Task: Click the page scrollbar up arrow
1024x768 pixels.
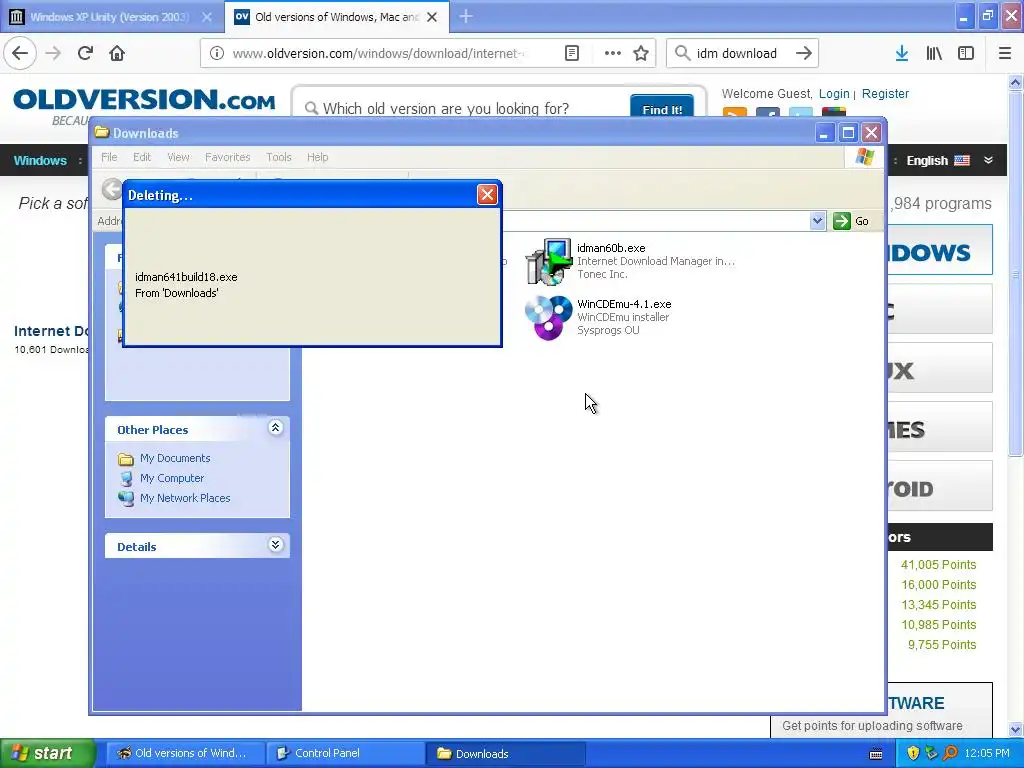Action: click(1015, 82)
